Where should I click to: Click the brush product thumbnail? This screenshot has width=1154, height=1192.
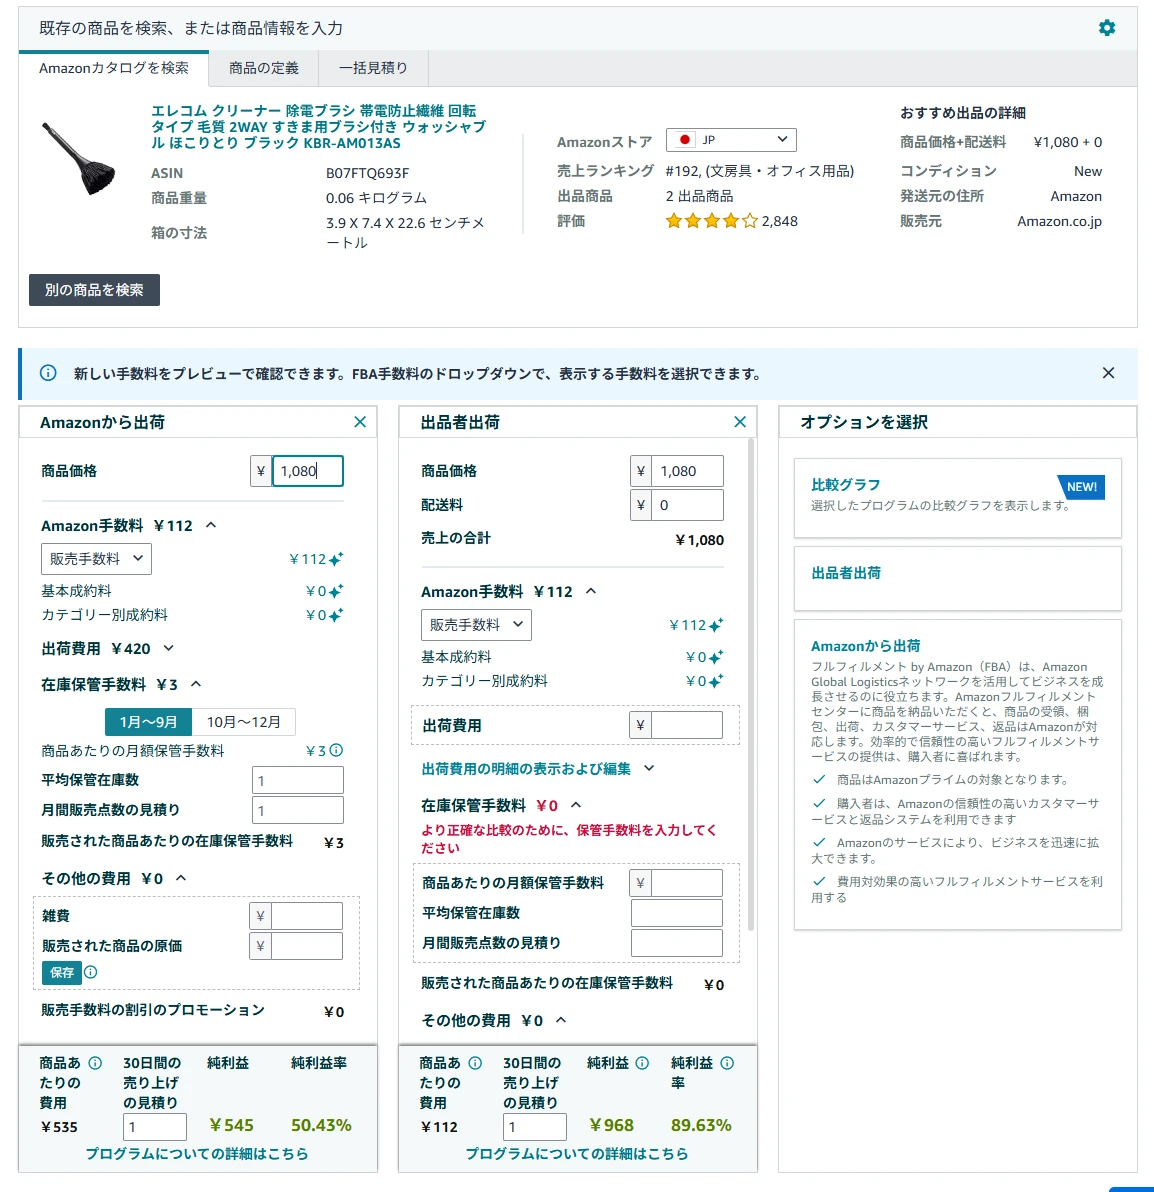[78, 159]
